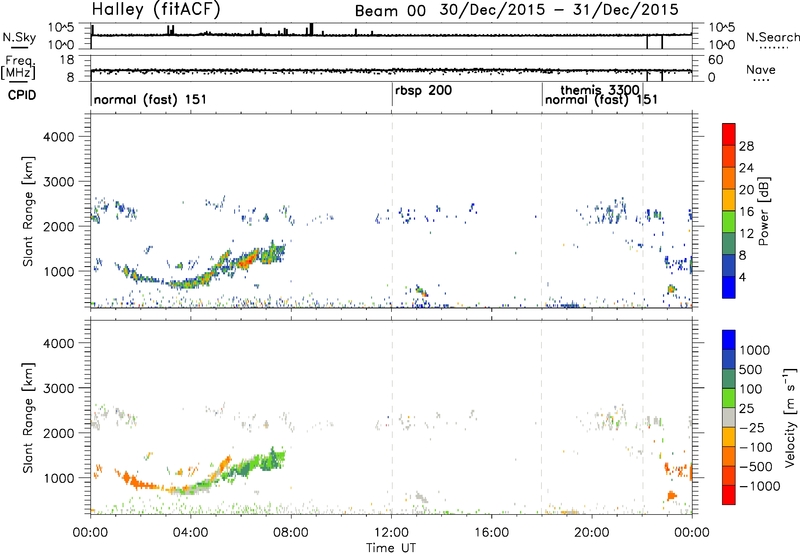Click the '28' tick label on Power scale
Screen dimensions: 800x554
point(746,146)
